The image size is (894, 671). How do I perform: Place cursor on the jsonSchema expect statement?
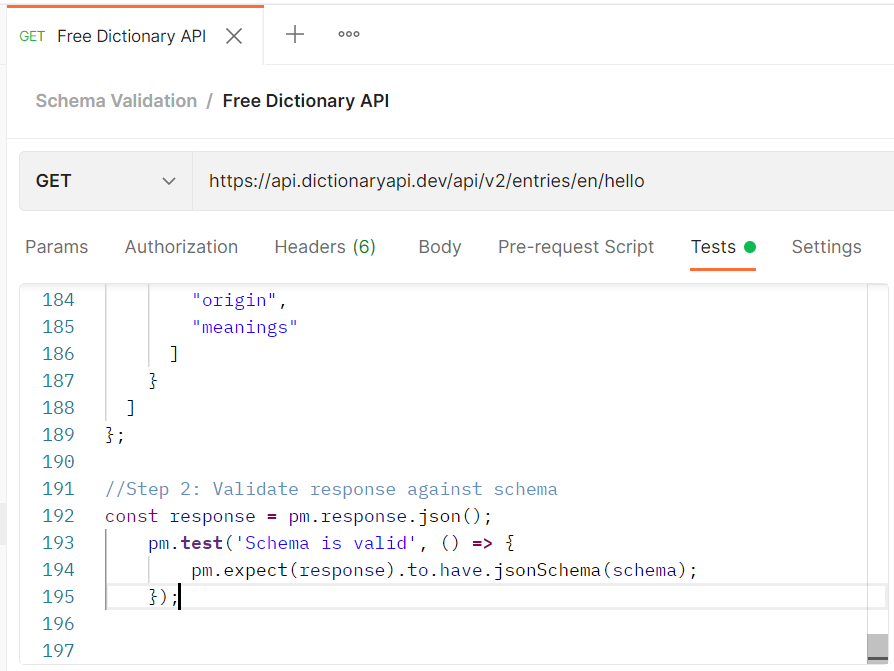[440, 569]
